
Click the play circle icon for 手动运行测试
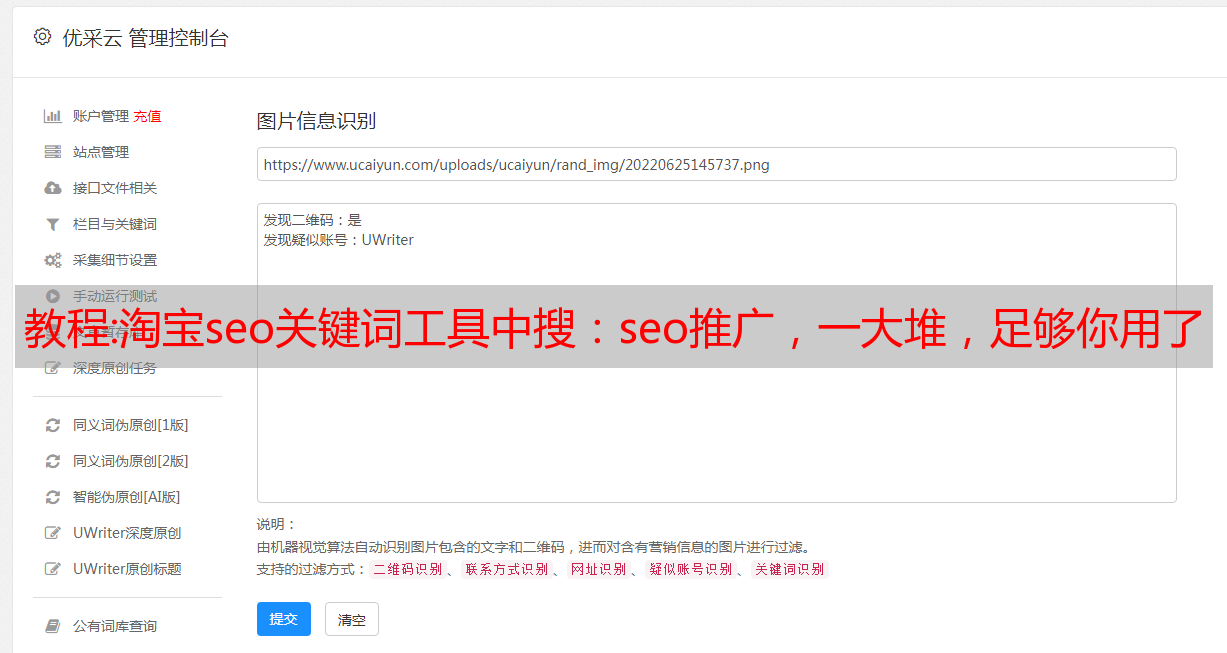point(53,296)
